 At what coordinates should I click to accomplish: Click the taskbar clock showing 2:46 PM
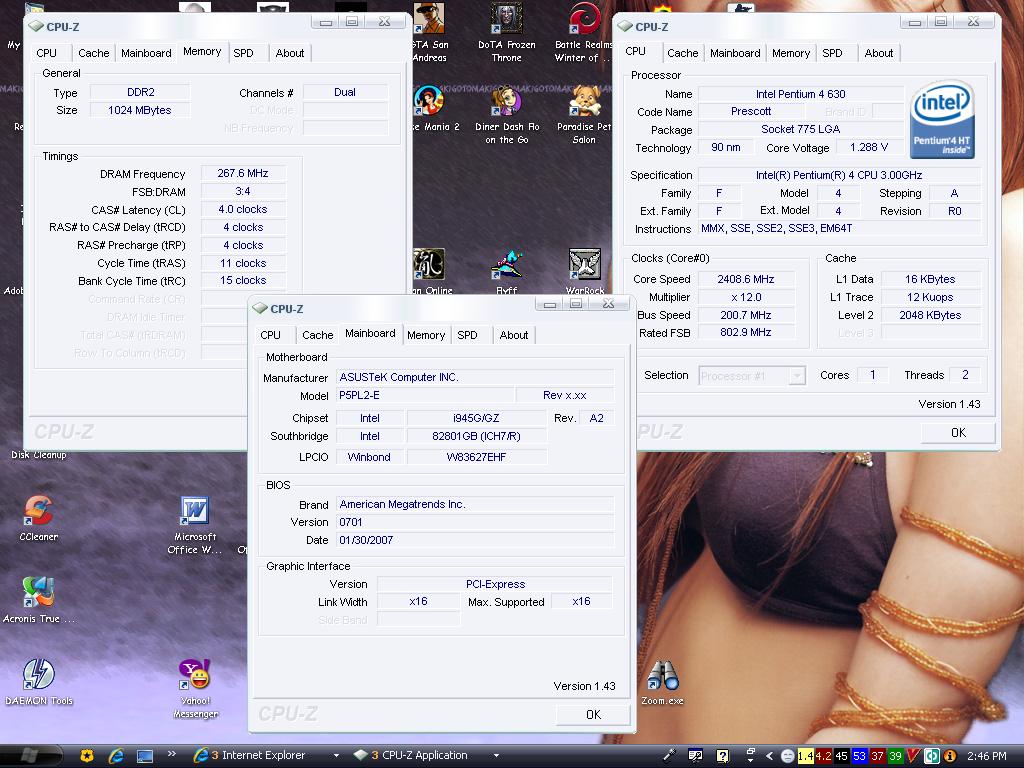coord(986,756)
